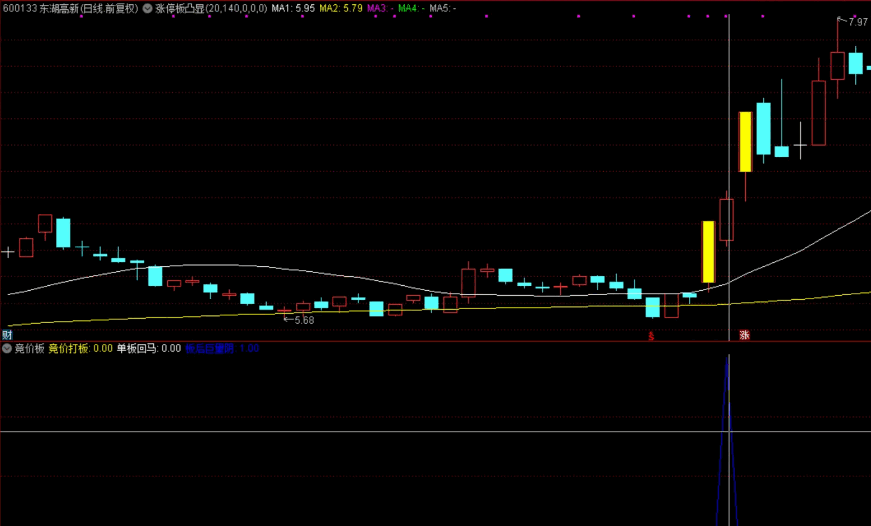This screenshot has height=526, width=871.
Task: Select the first yellow limit-up candlestick
Action: pos(708,252)
